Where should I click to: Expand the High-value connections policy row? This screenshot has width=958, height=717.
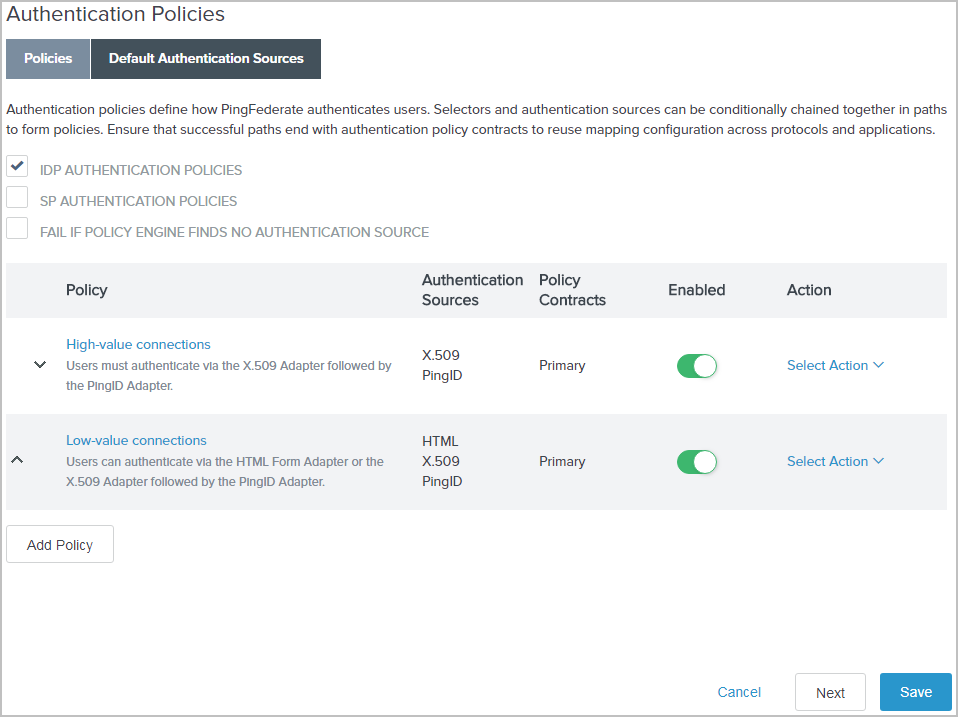click(x=40, y=365)
